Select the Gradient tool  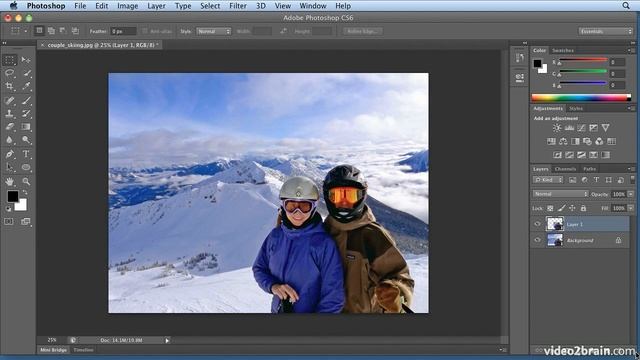26,127
